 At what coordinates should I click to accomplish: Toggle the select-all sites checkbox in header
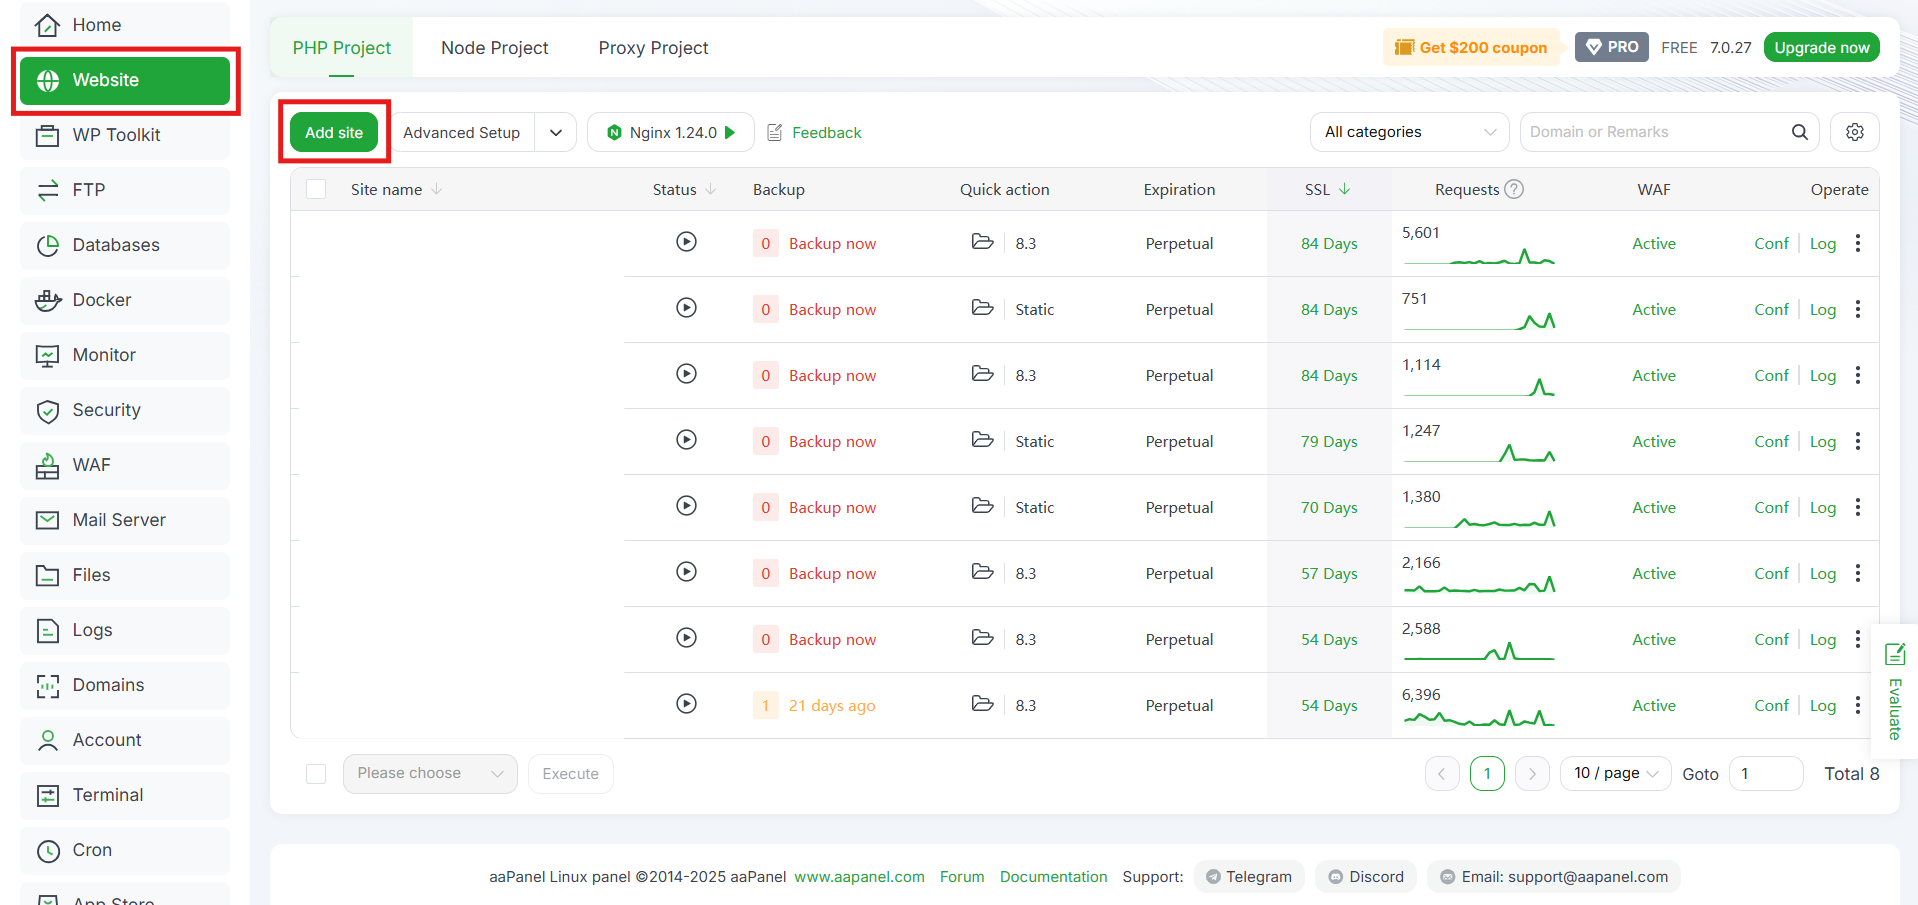[x=316, y=189]
